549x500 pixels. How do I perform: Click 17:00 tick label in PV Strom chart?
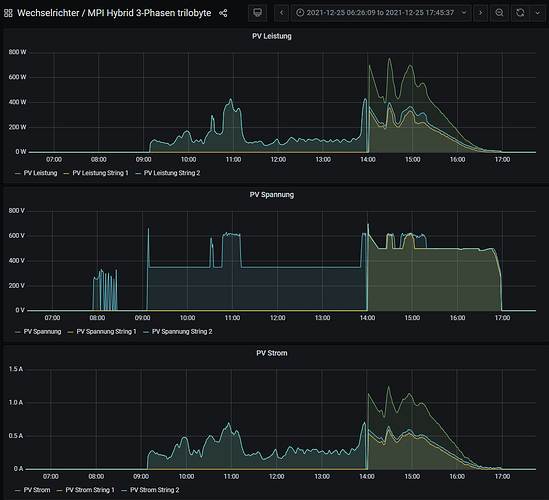click(502, 477)
